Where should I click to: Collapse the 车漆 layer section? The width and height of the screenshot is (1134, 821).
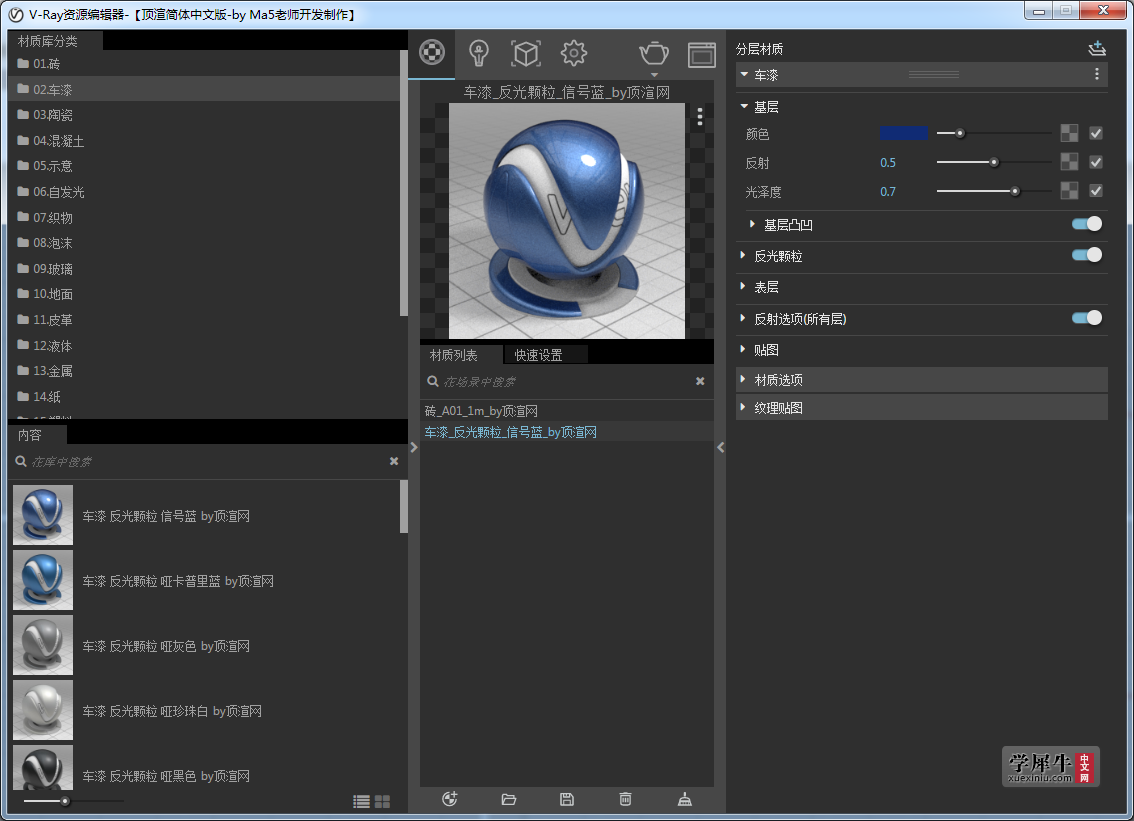pyautogui.click(x=744, y=75)
